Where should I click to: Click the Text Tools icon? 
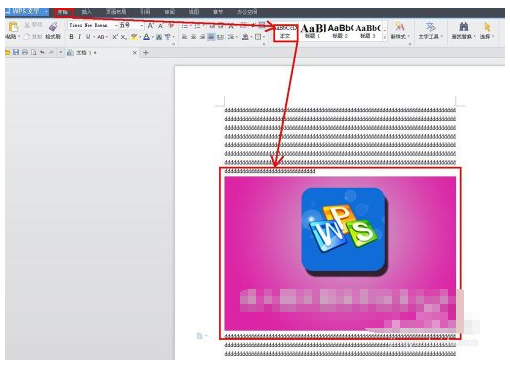[430, 27]
